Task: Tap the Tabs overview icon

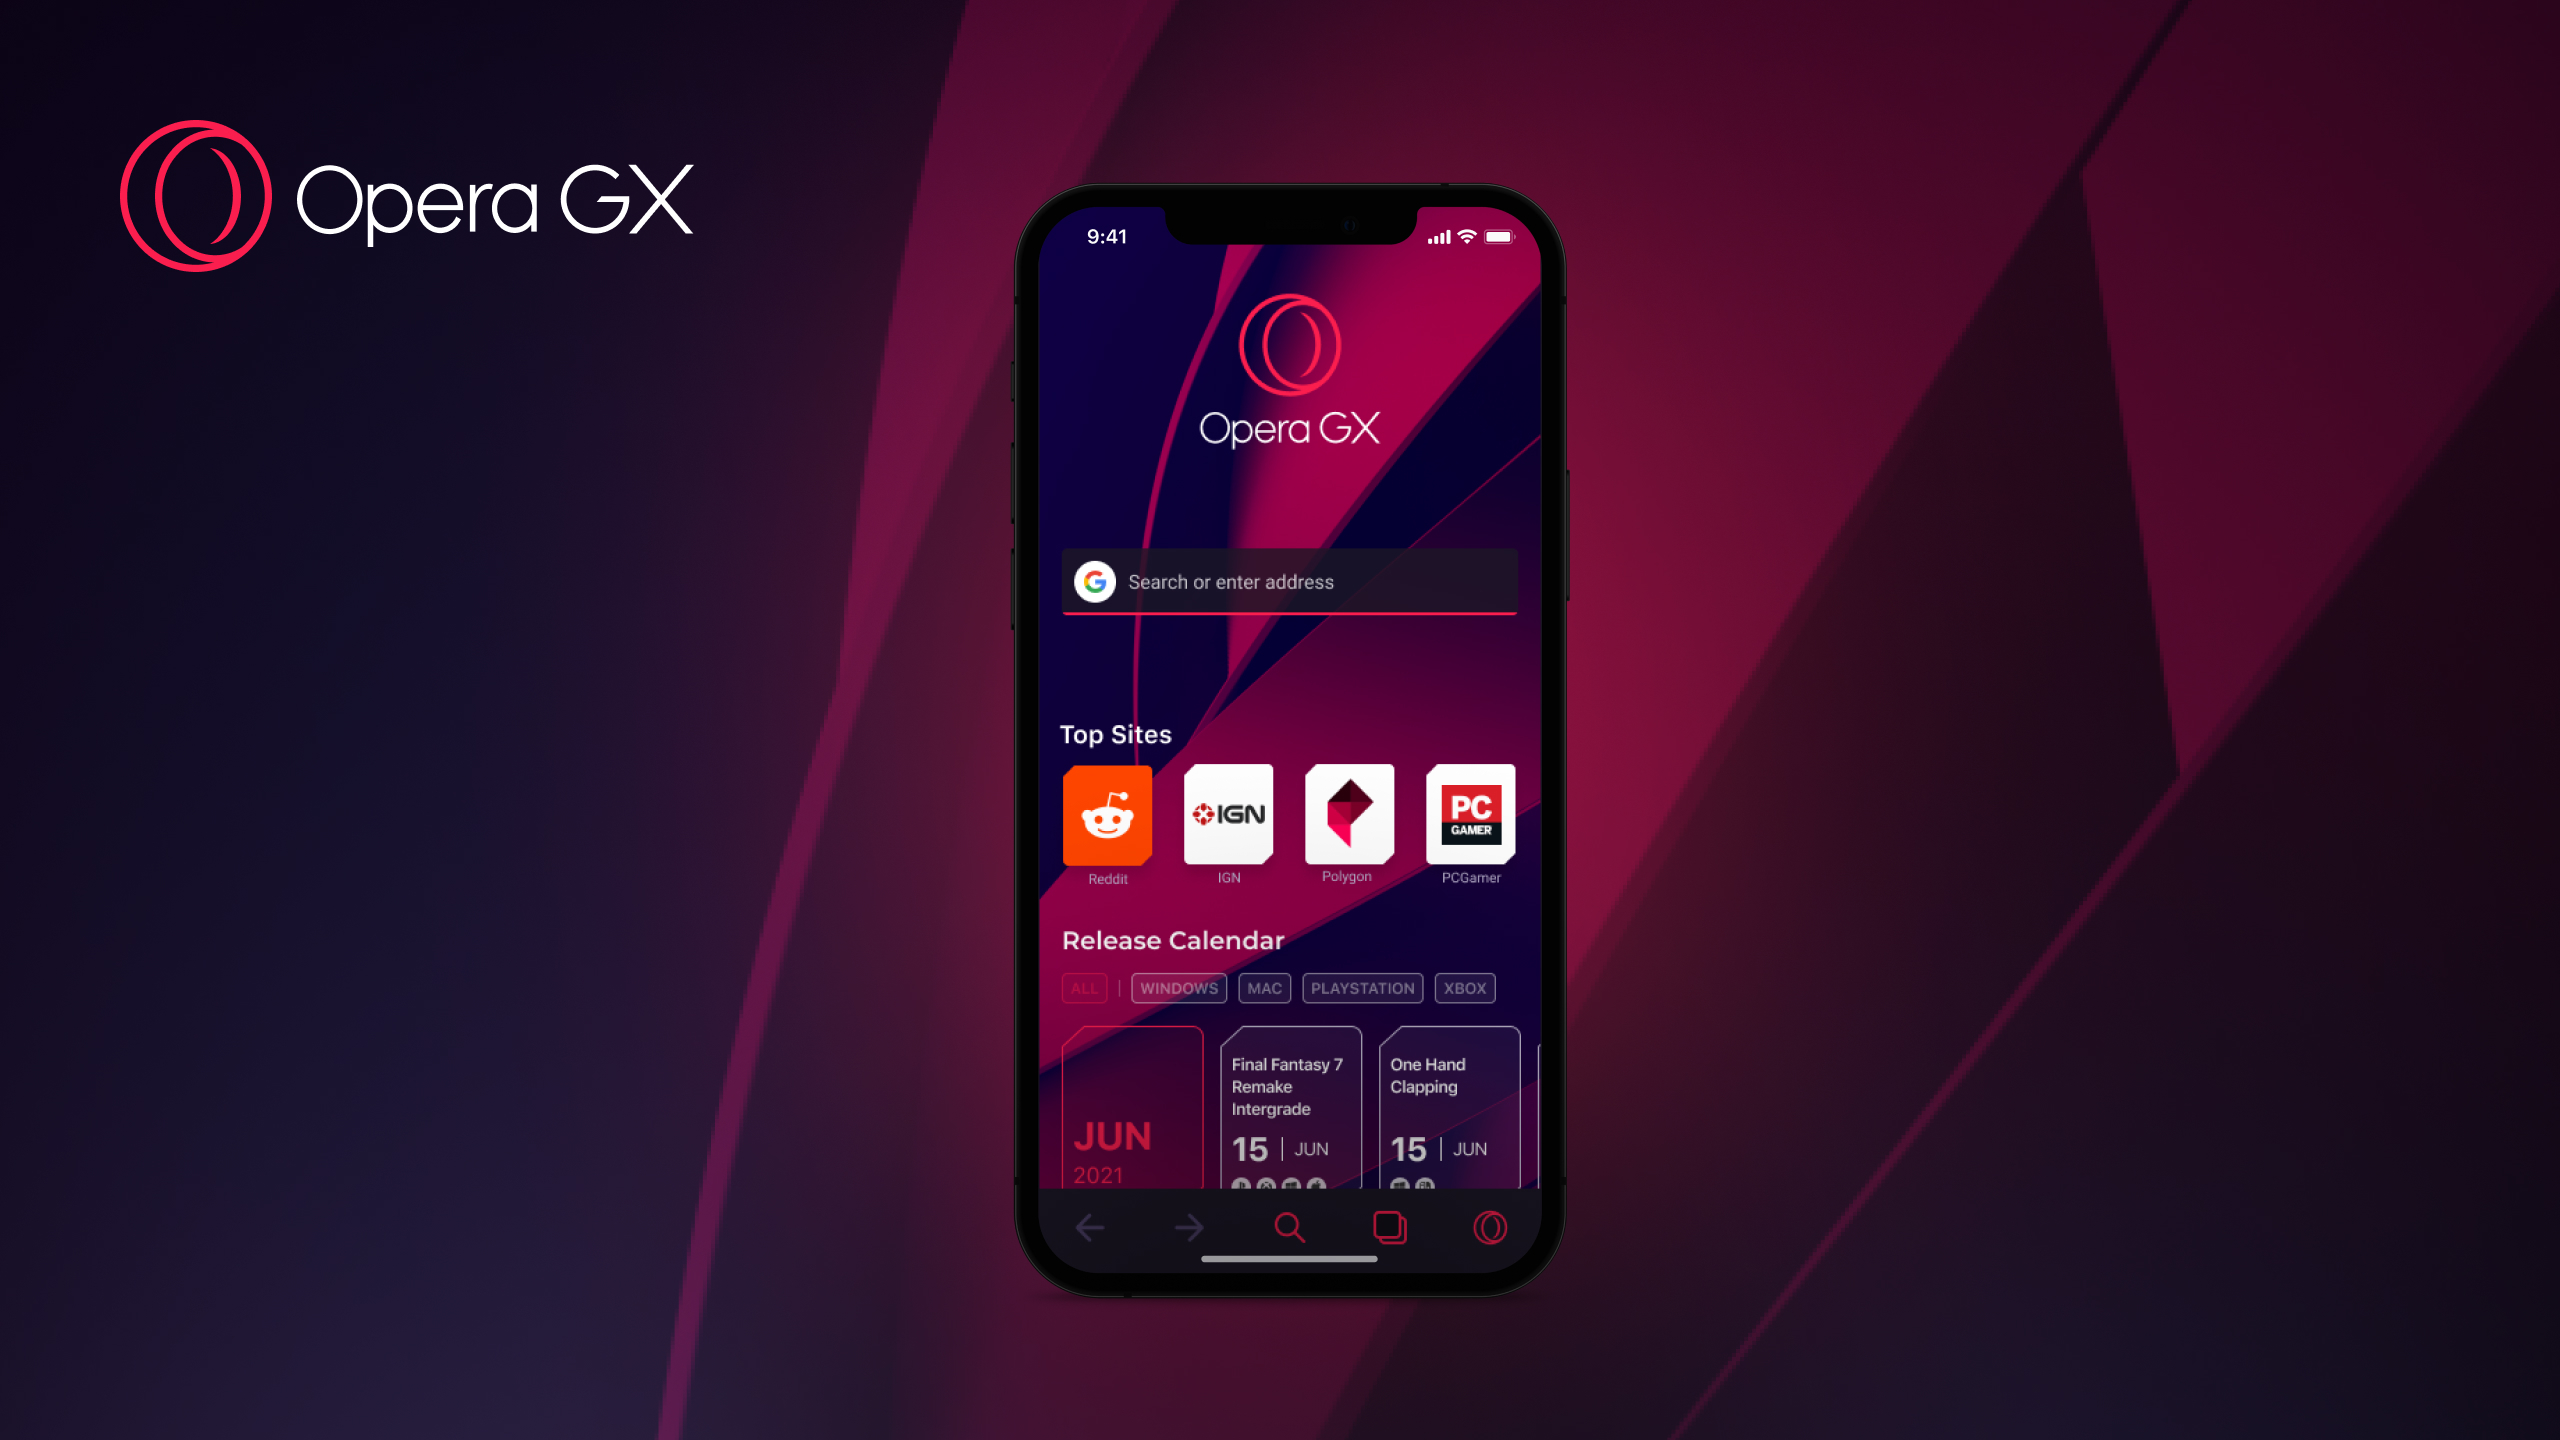Action: (1389, 1227)
